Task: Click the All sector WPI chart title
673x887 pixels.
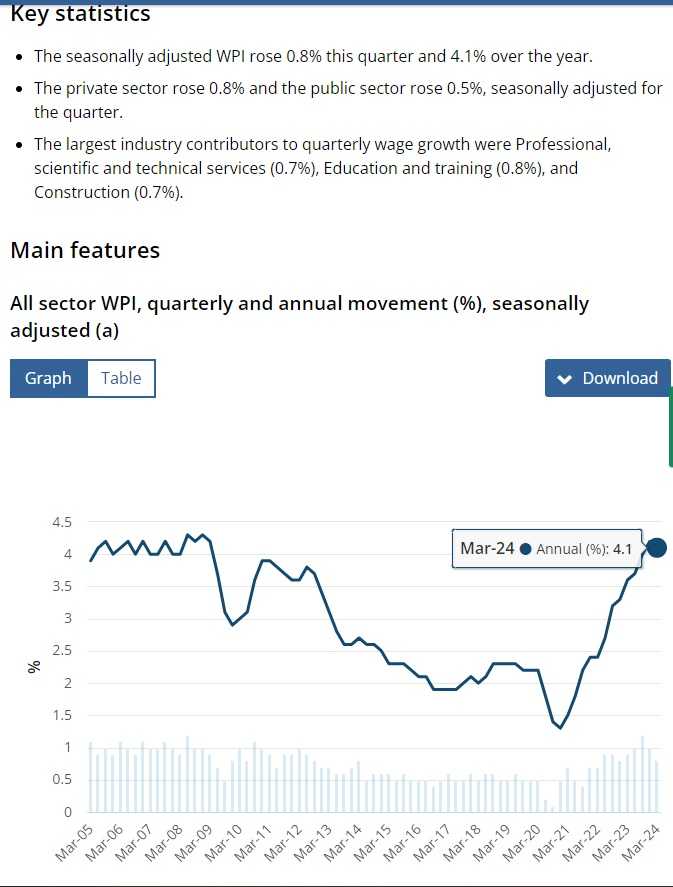Action: pyautogui.click(x=299, y=316)
